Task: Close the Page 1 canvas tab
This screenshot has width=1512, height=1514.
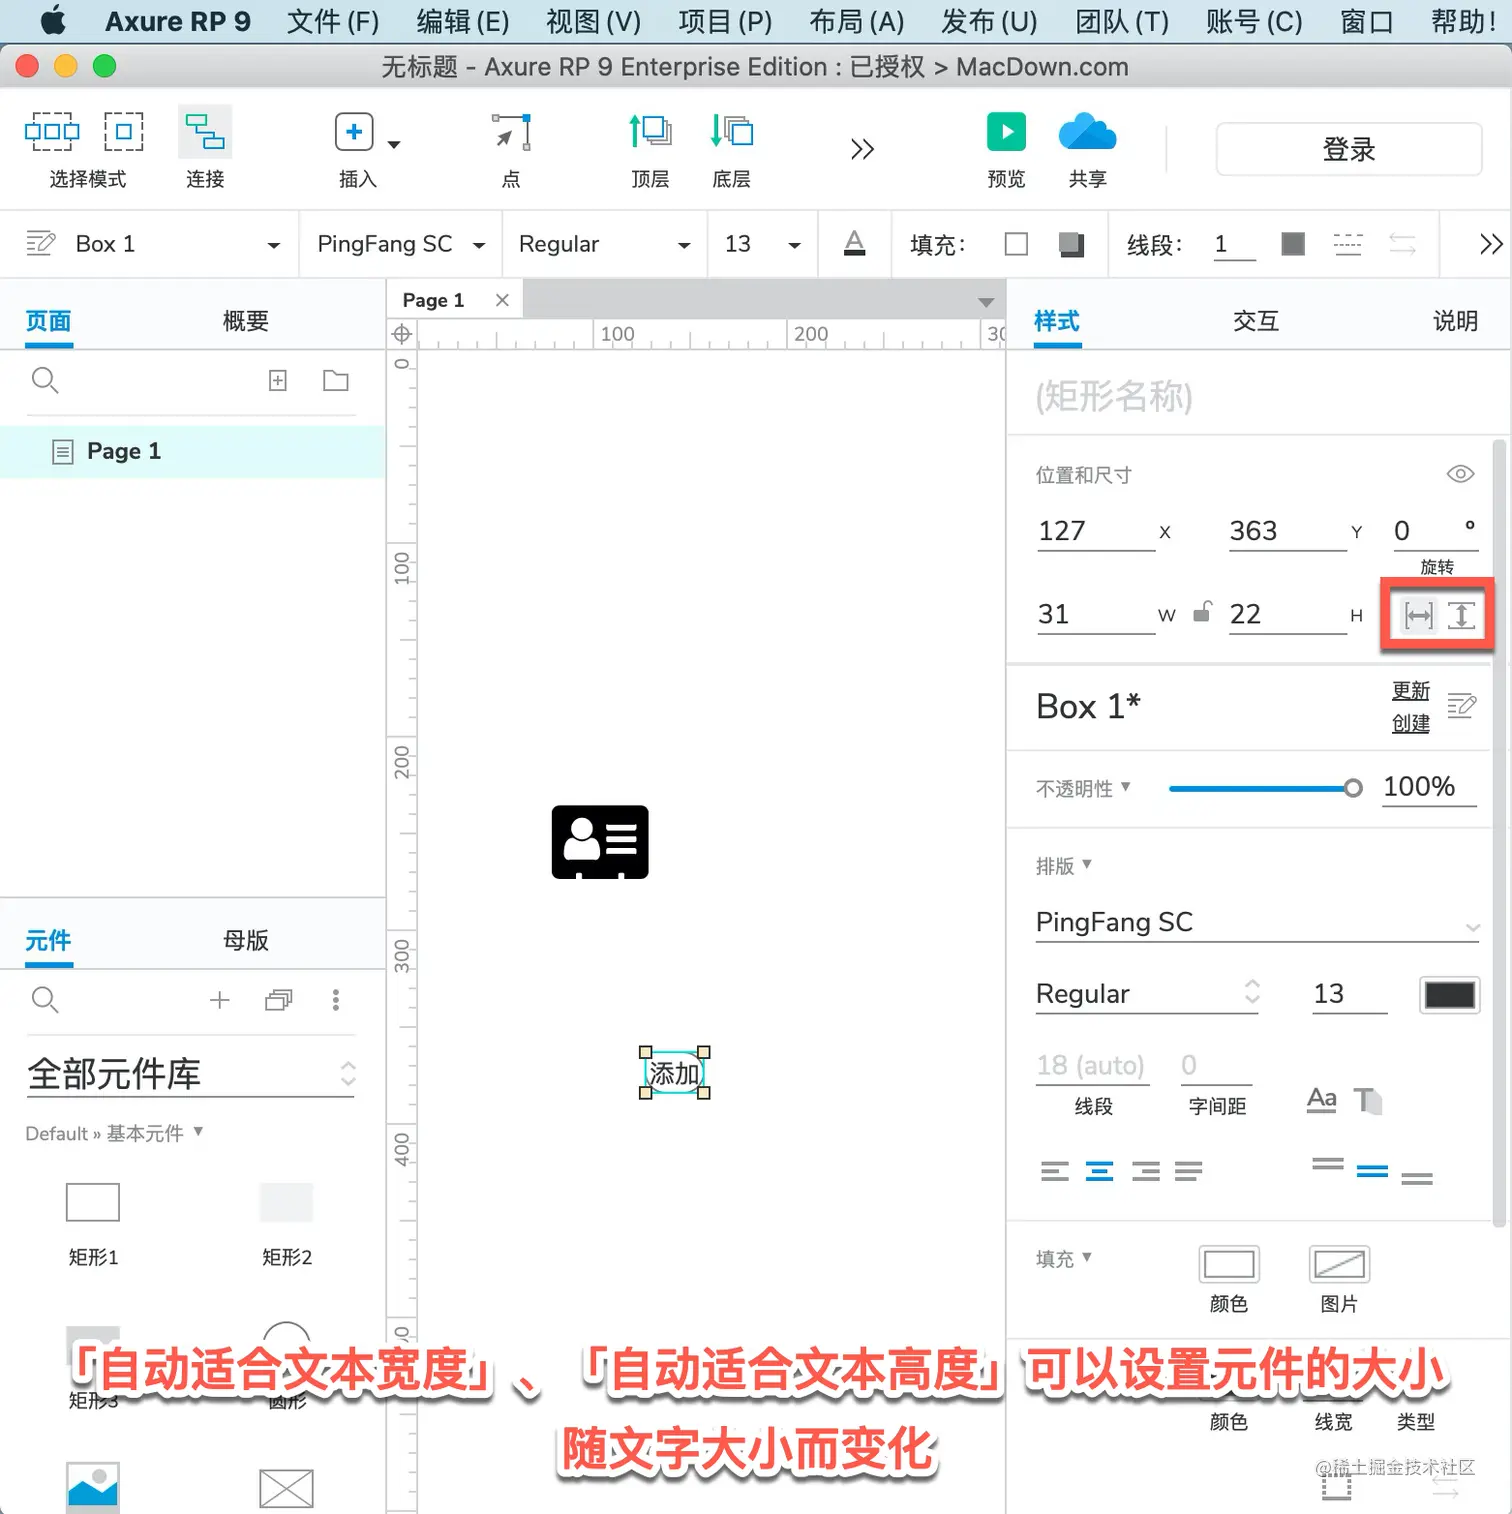Action: [502, 300]
